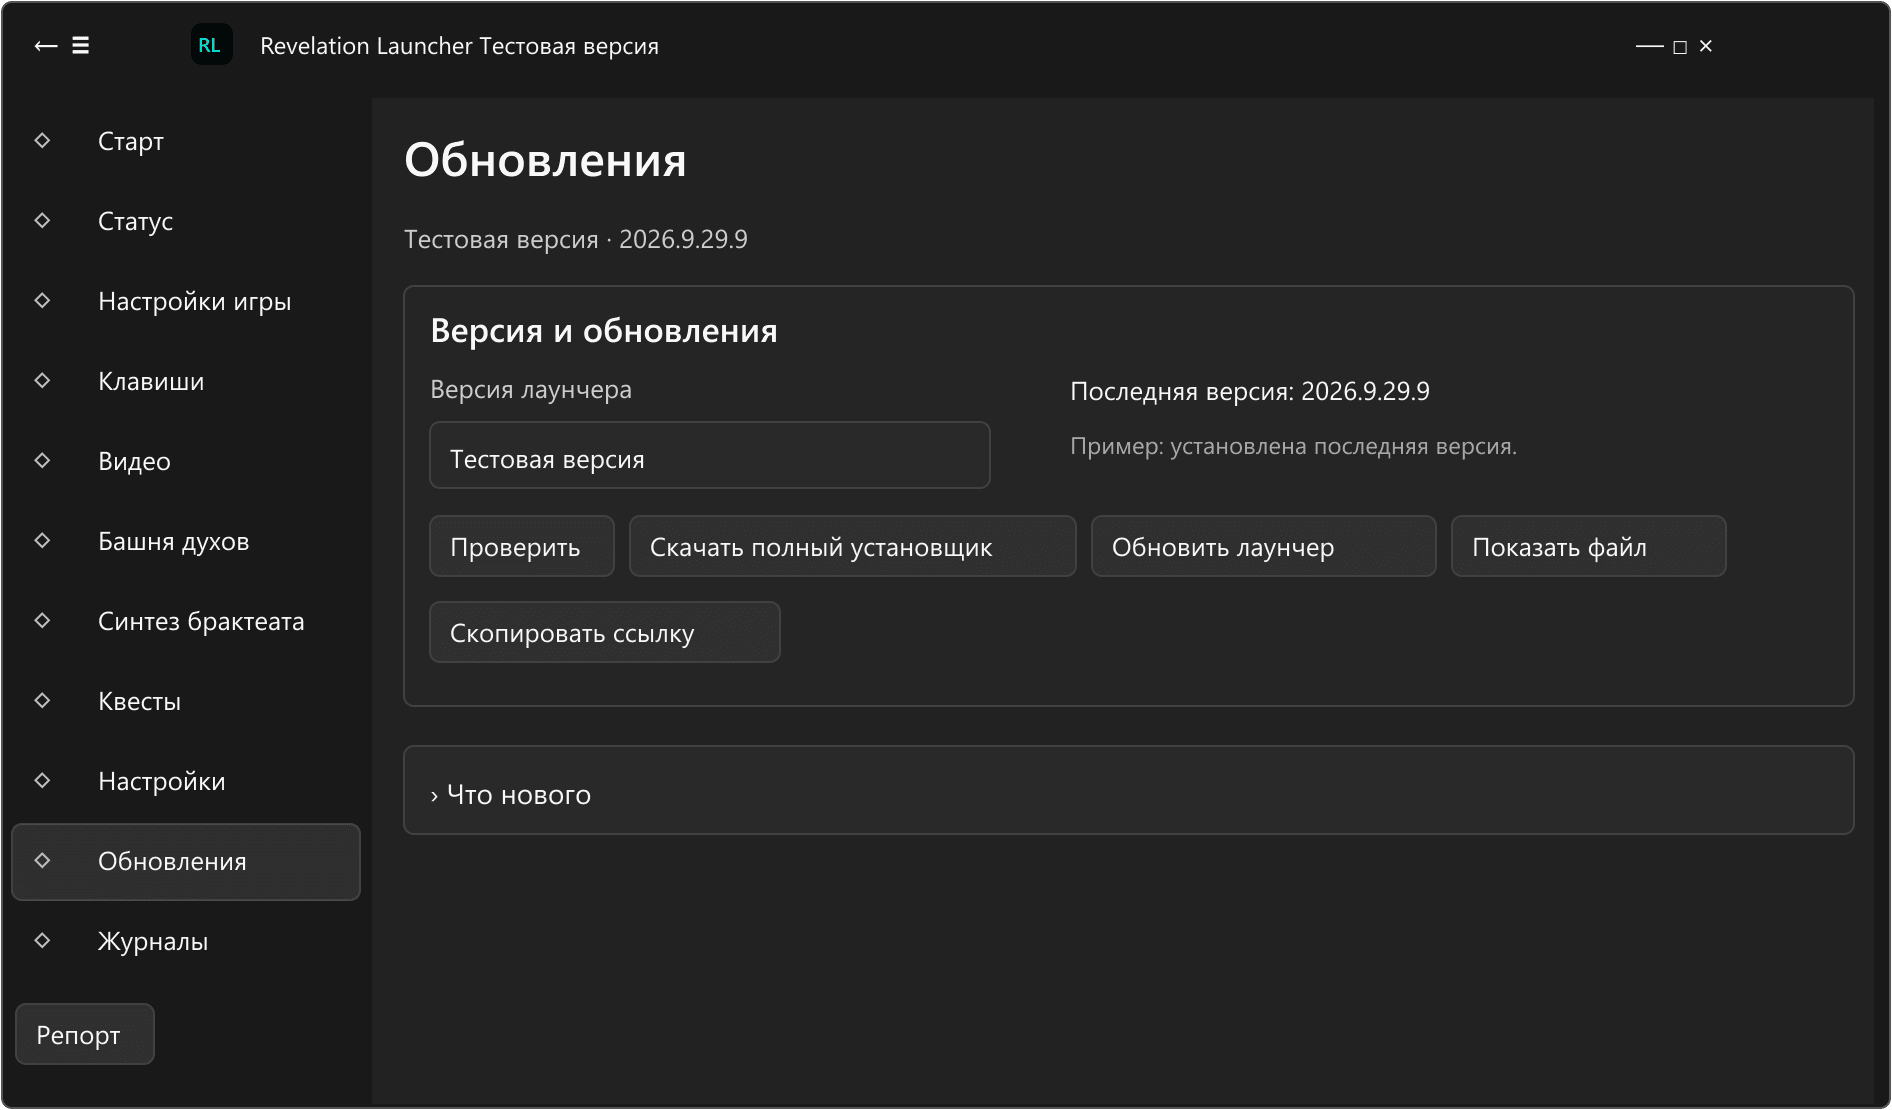This screenshot has height=1110, width=1892.
Task: Select the Клавиши sidebar item
Action: pyautogui.click(x=186, y=382)
